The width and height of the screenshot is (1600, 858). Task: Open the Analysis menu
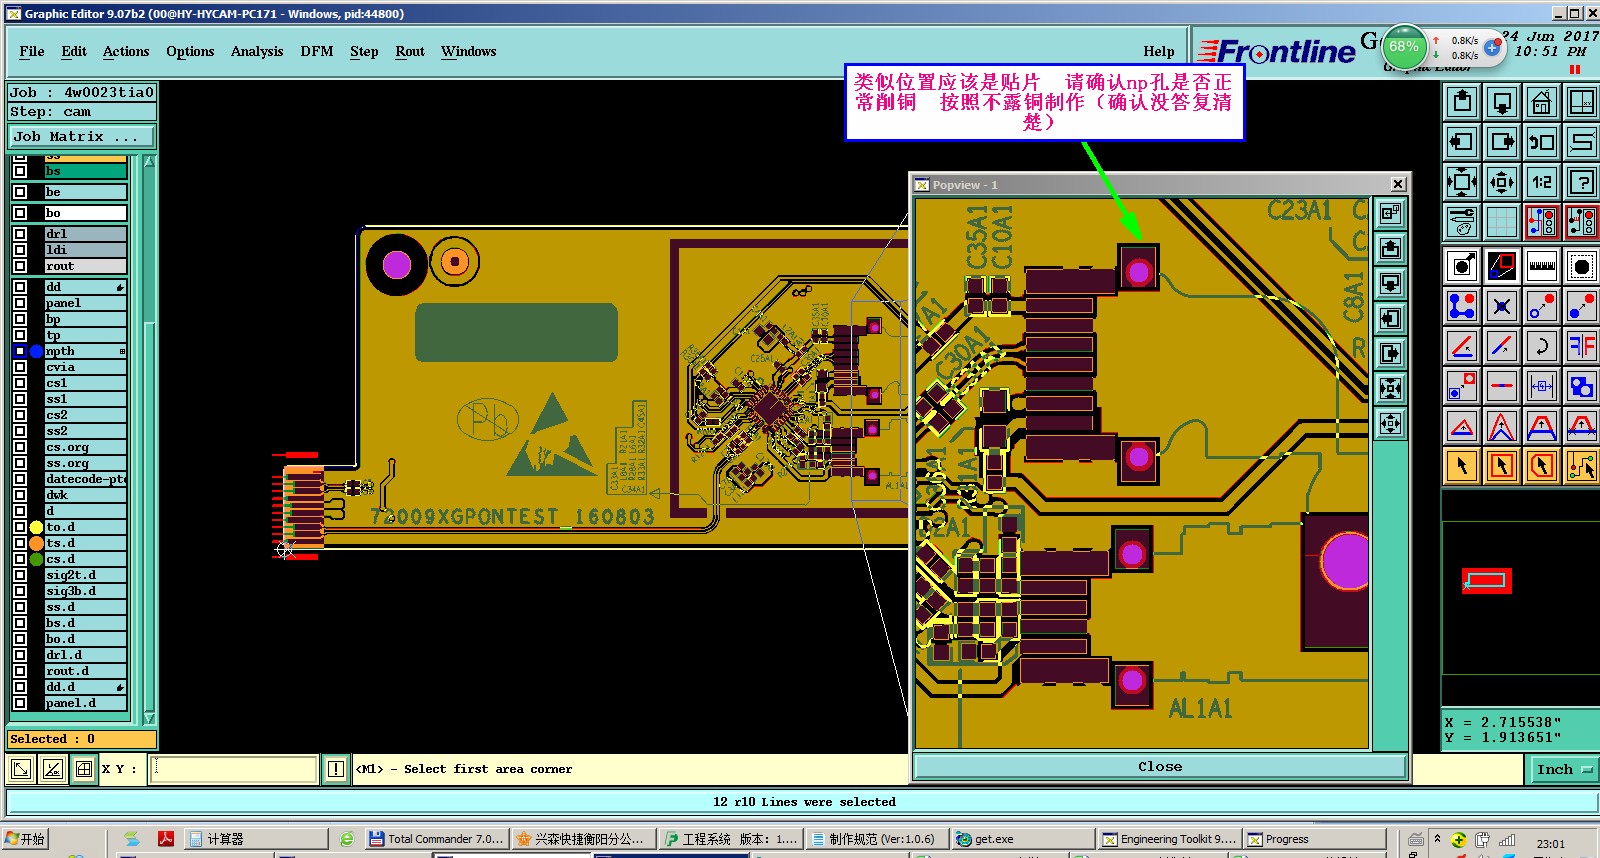tap(257, 51)
